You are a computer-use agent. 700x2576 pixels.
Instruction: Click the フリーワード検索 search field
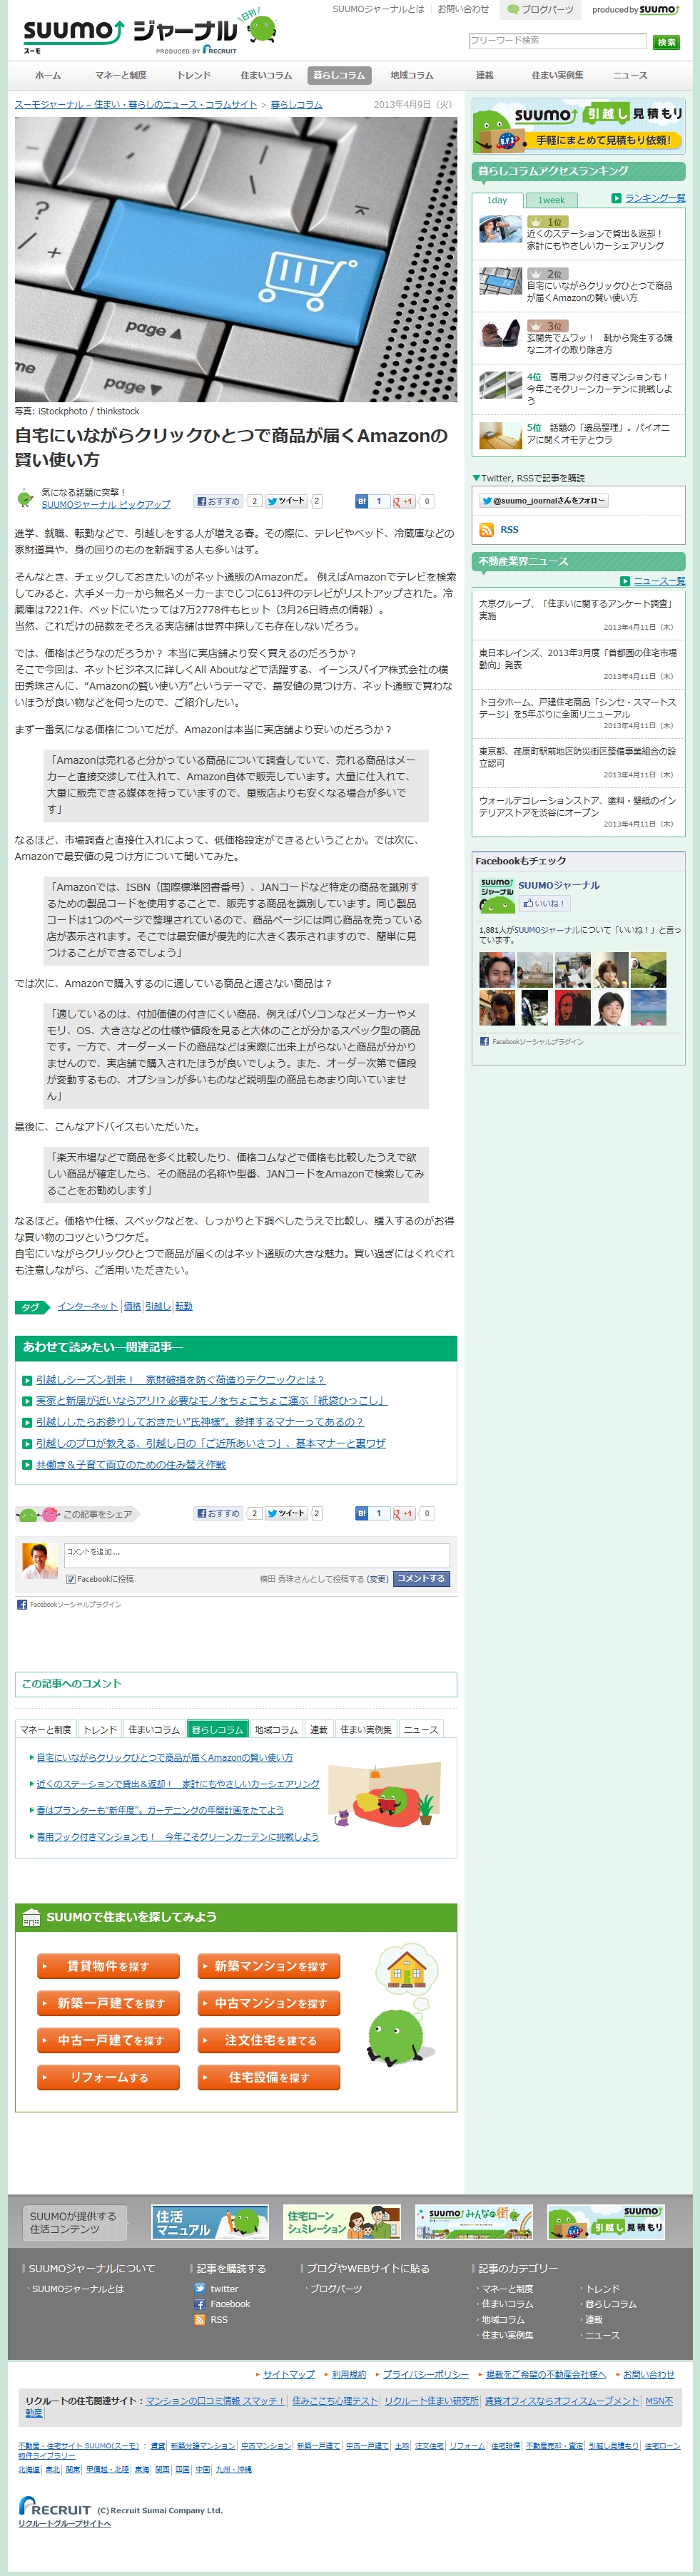tap(558, 41)
